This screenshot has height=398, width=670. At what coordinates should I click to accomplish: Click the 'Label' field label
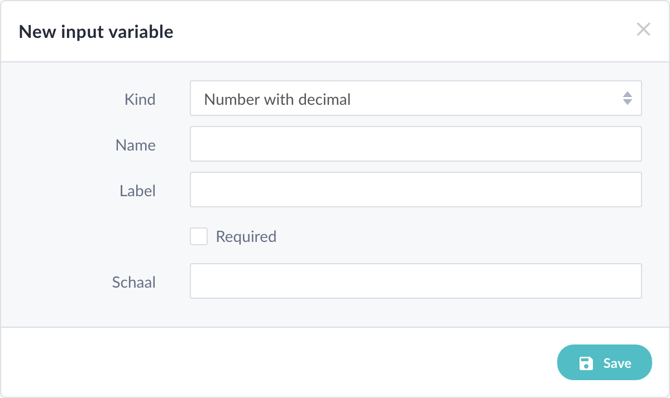coord(138,191)
